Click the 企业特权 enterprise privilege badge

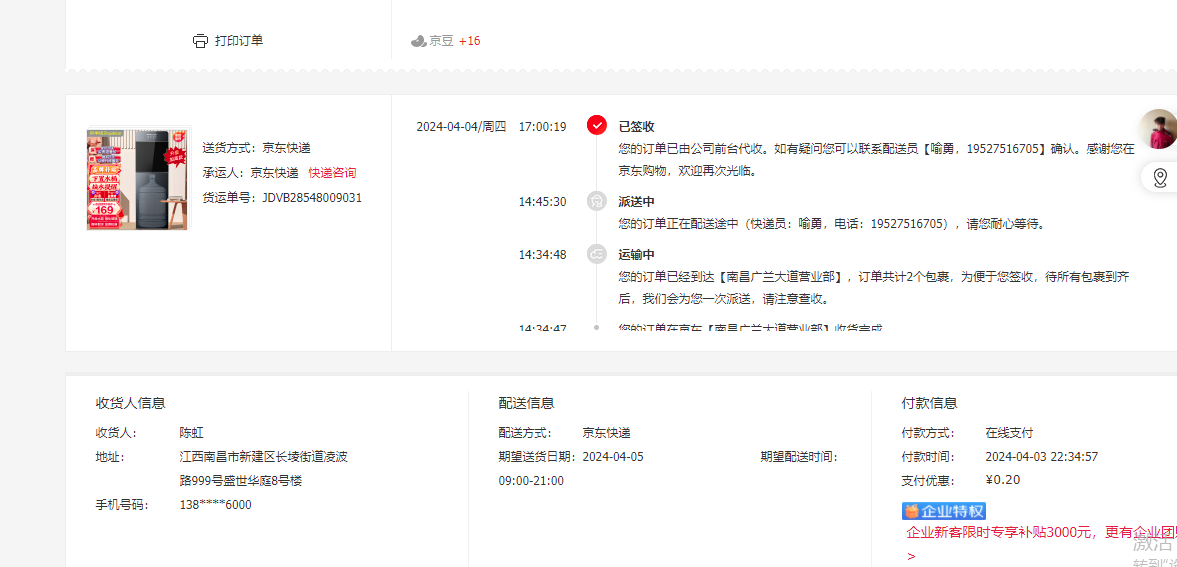pyautogui.click(x=944, y=511)
